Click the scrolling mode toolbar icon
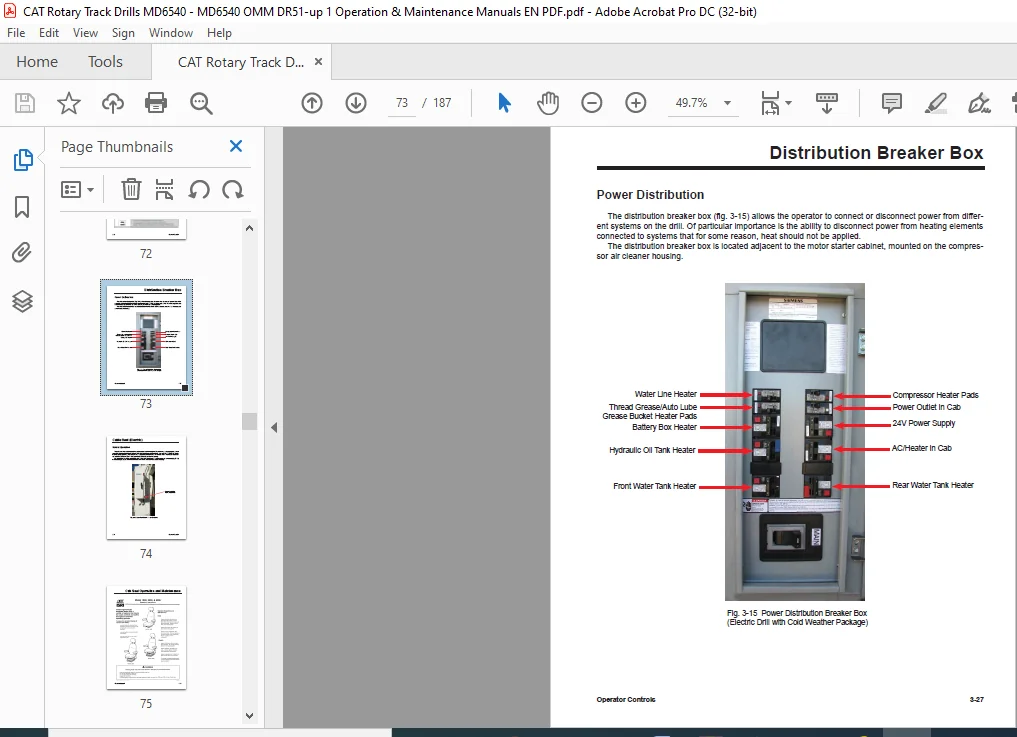This screenshot has height=737, width=1017. click(826, 103)
